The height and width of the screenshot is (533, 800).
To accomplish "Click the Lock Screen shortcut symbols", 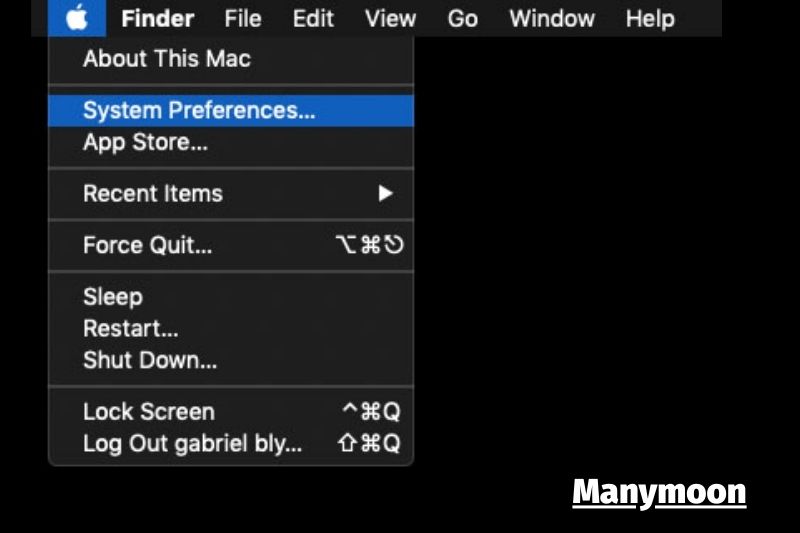I will [x=371, y=411].
